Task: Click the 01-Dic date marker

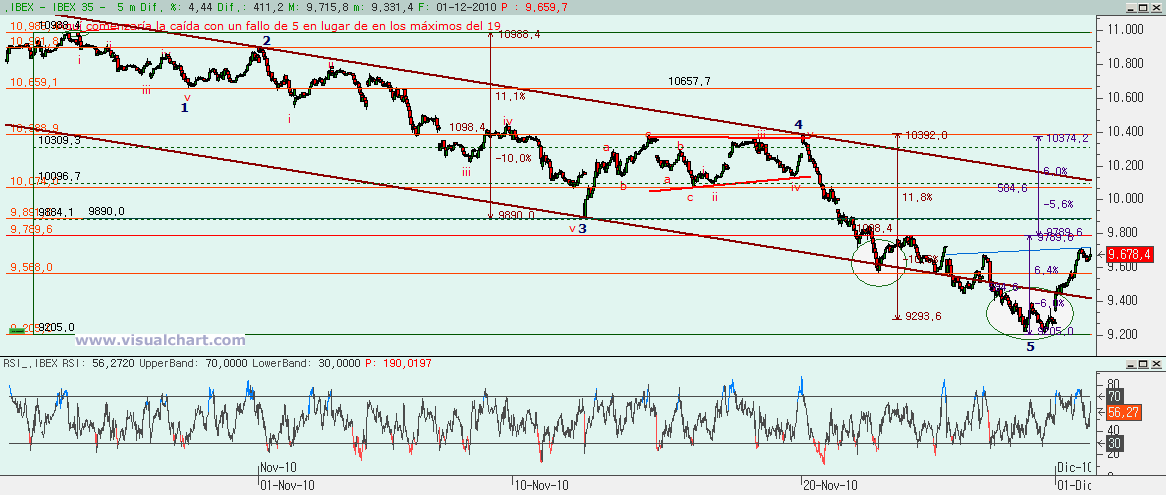Action: pyautogui.click(x=1074, y=485)
